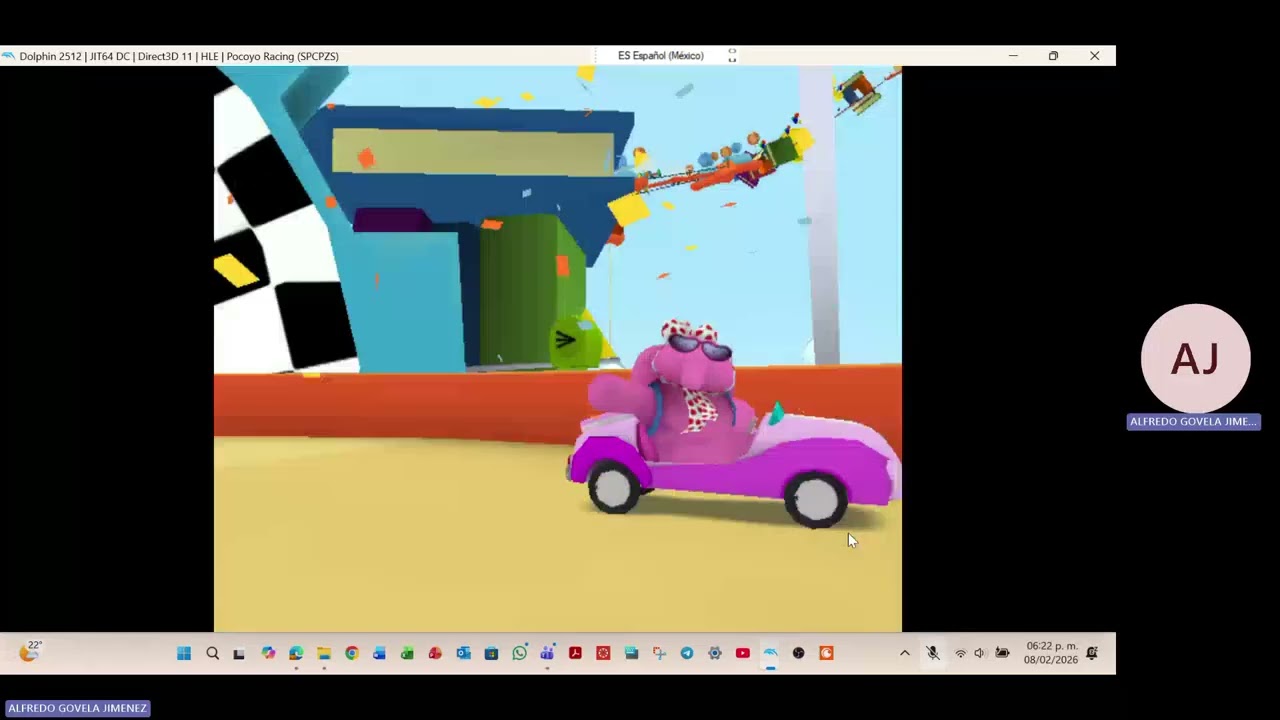Screen dimensions: 1280x720
Task: Open battery status tray icon
Action: [1002, 653]
